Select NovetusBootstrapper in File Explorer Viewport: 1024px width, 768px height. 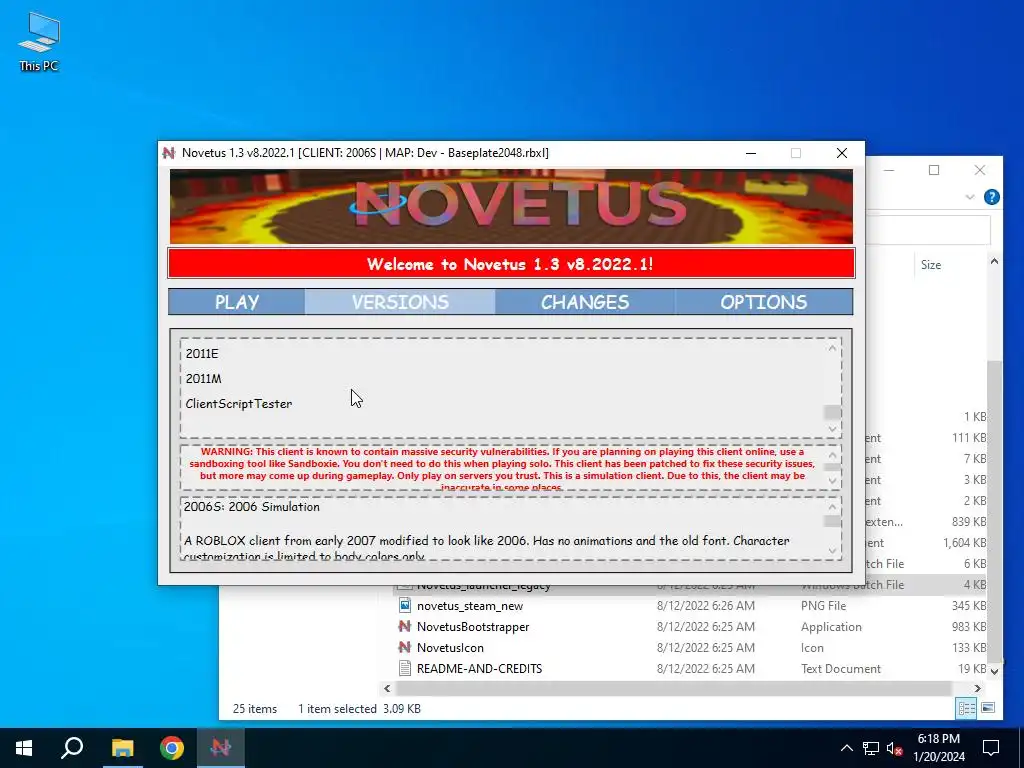pyautogui.click(x=473, y=627)
